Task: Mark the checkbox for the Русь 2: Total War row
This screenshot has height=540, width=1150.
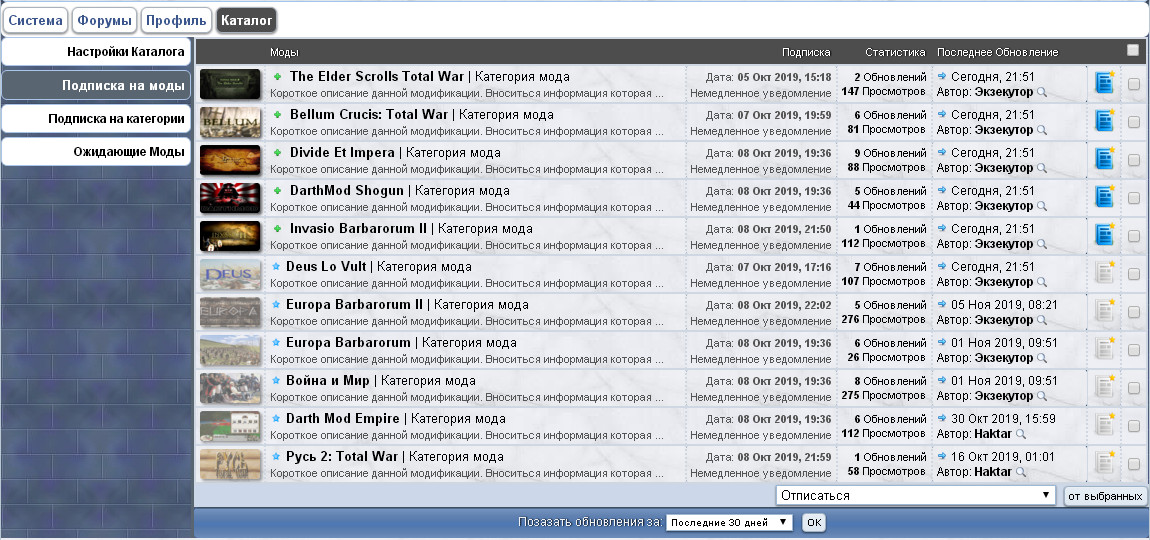Action: click(x=1134, y=464)
